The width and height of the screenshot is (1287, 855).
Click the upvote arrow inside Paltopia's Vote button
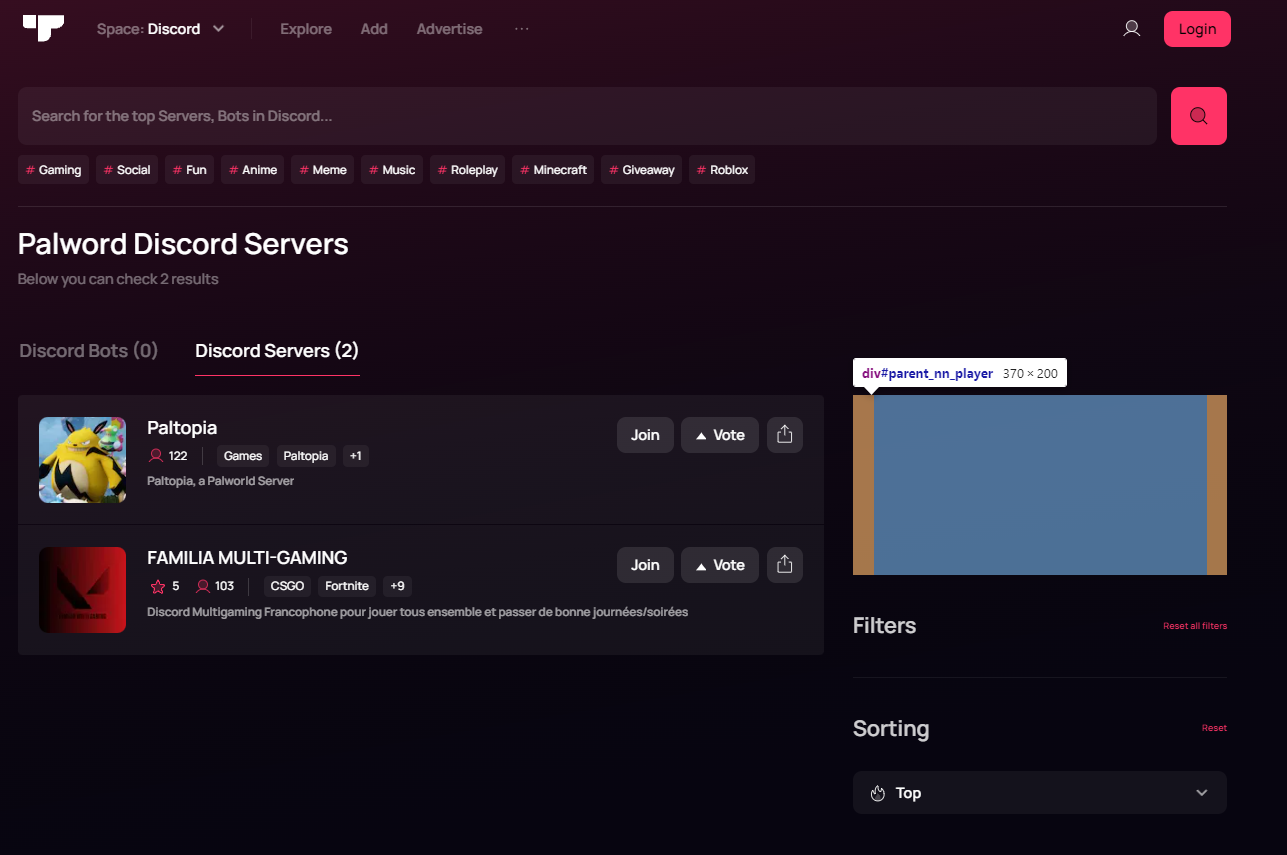[703, 434]
